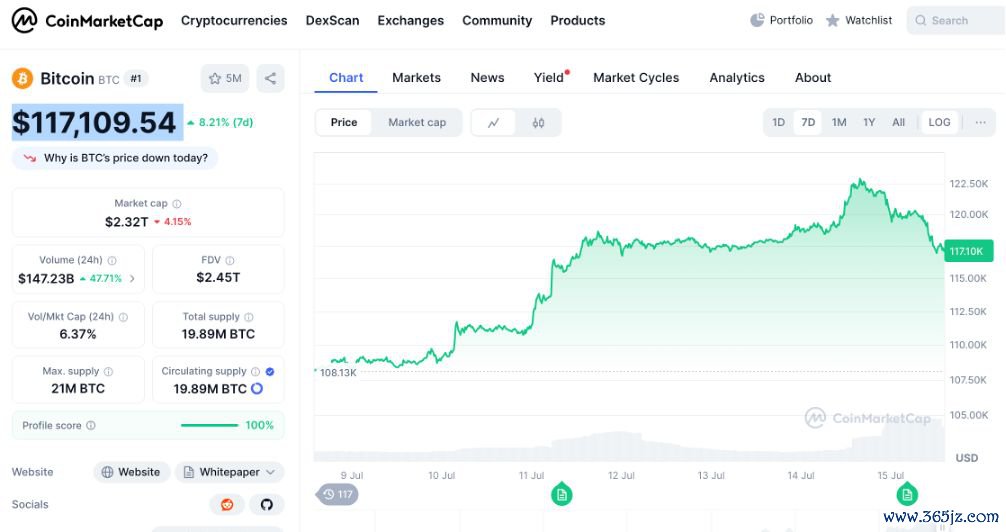Open news marker under 11 Jul
The image size is (1006, 532).
(561, 494)
